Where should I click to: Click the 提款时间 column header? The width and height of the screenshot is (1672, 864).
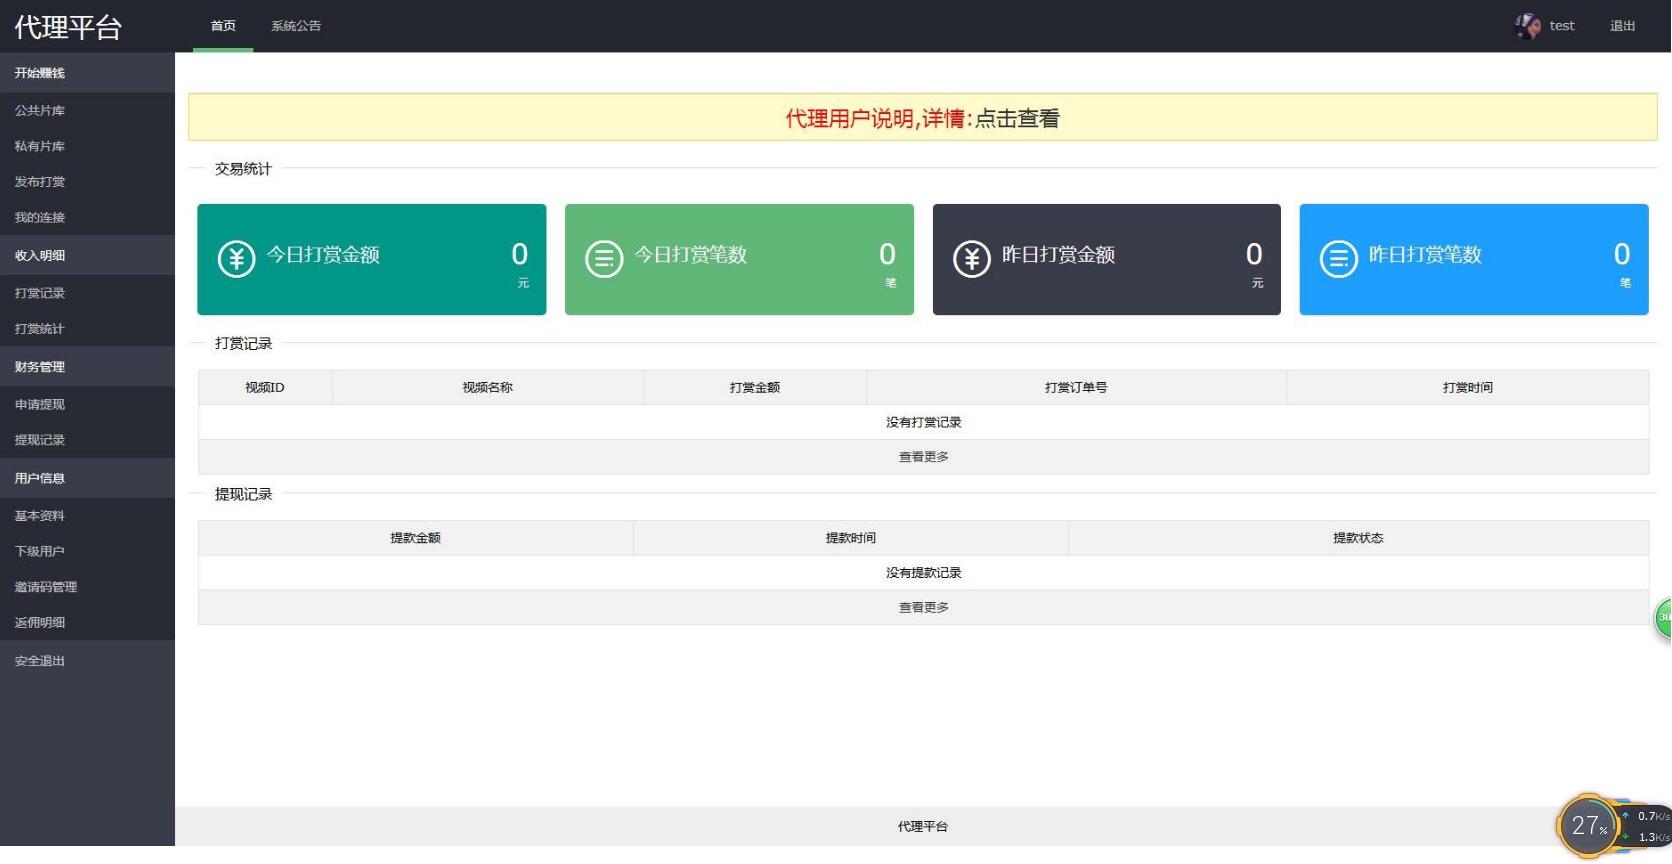pos(851,538)
